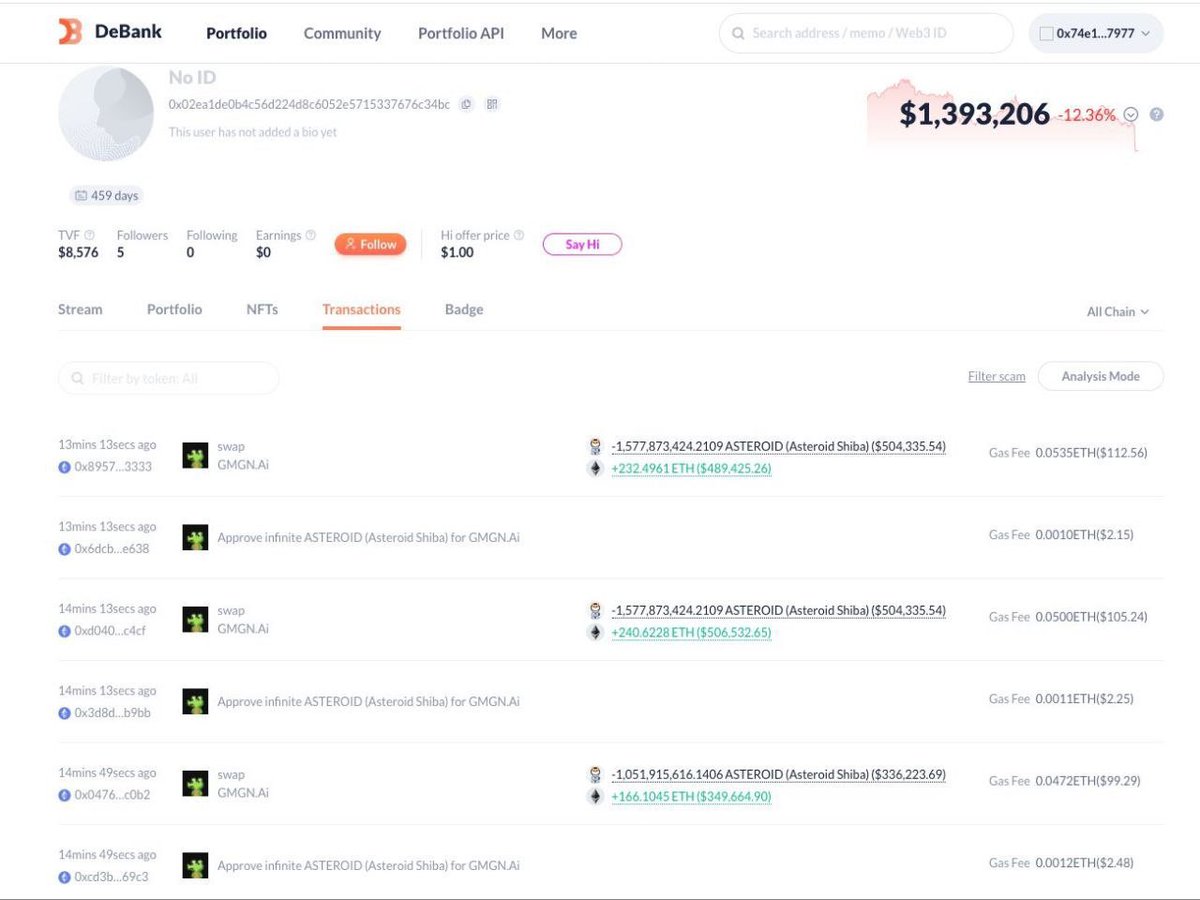Image resolution: width=1200 pixels, height=900 pixels.
Task: Go to Portfolio in top navigation
Action: coord(236,33)
